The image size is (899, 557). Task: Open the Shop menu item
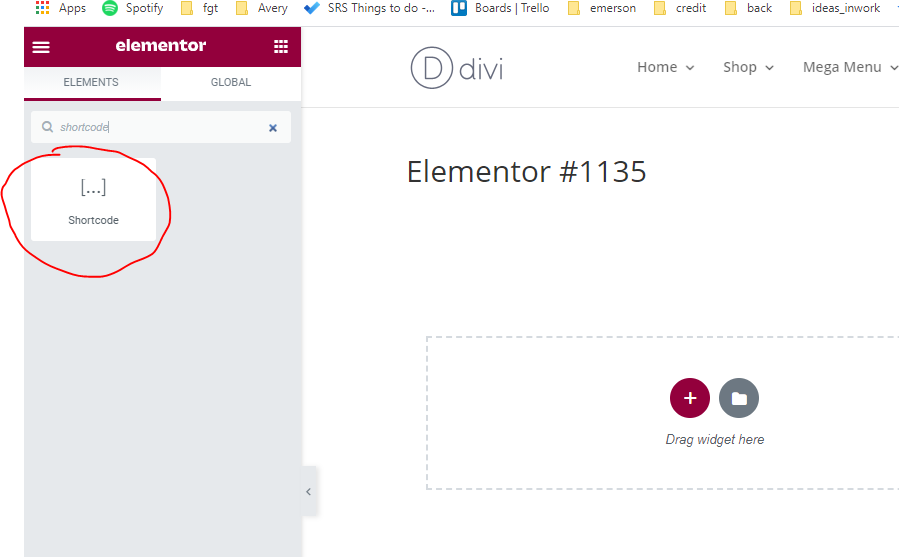click(740, 67)
